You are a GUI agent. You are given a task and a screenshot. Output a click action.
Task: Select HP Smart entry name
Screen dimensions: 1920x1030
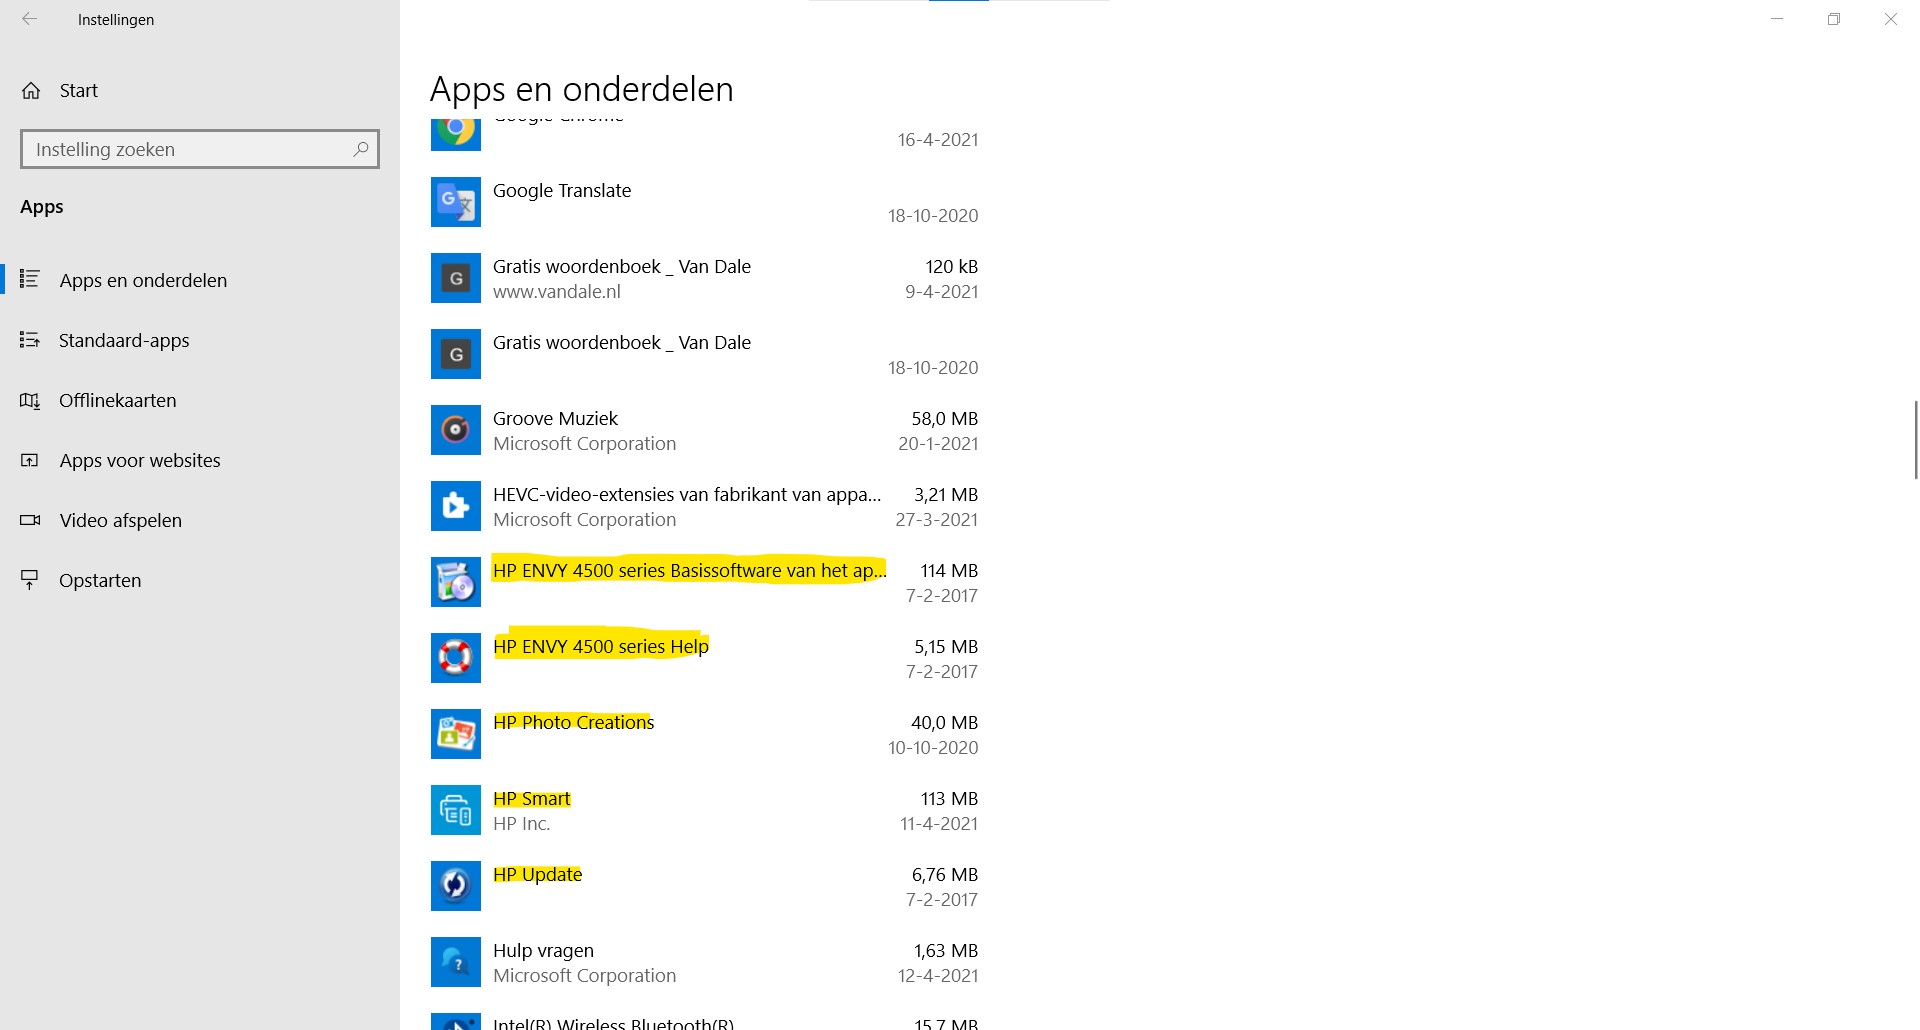[532, 798]
